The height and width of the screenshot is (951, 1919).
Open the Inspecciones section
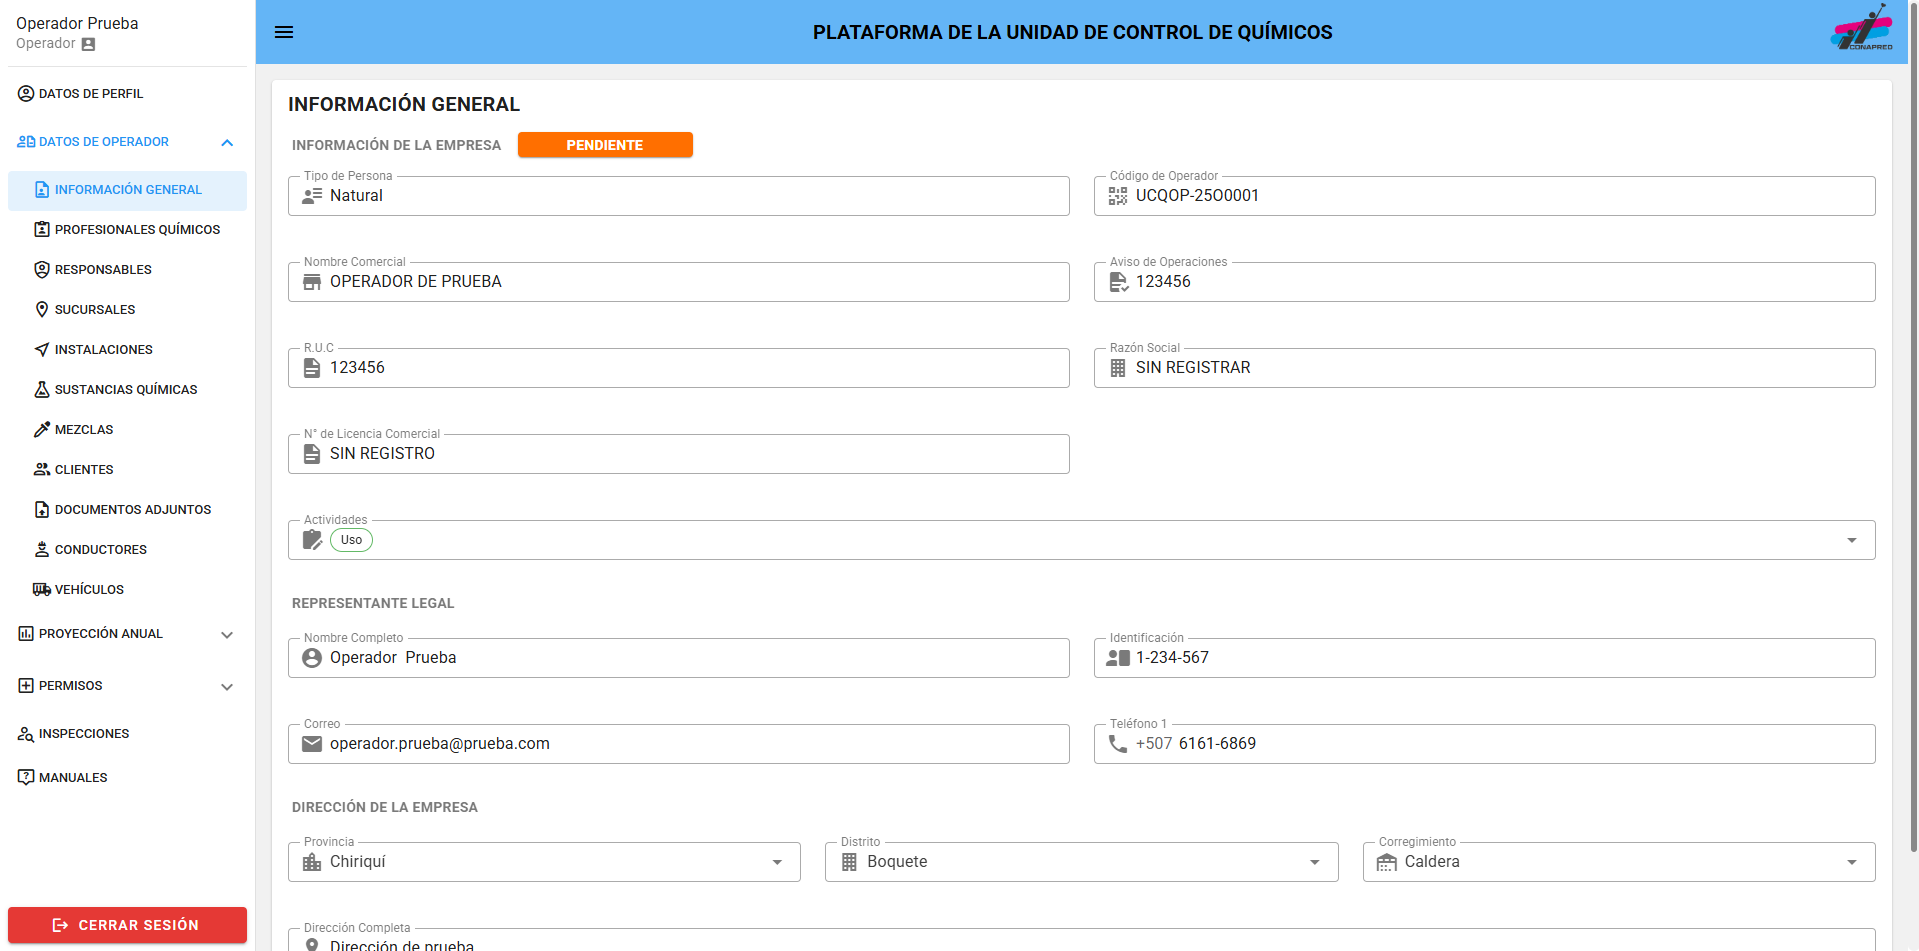click(84, 733)
